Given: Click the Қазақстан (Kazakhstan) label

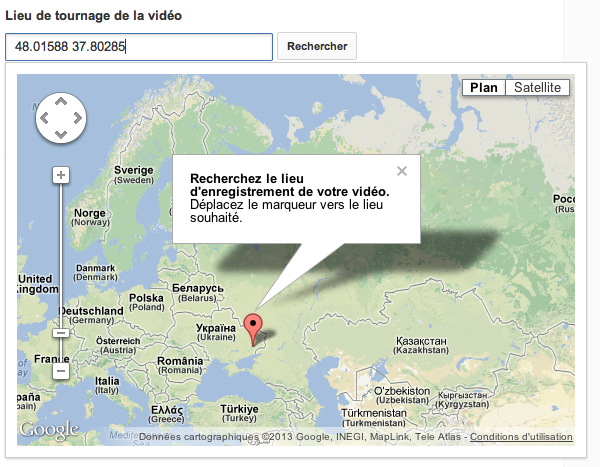Looking at the screenshot, I should click(421, 345).
